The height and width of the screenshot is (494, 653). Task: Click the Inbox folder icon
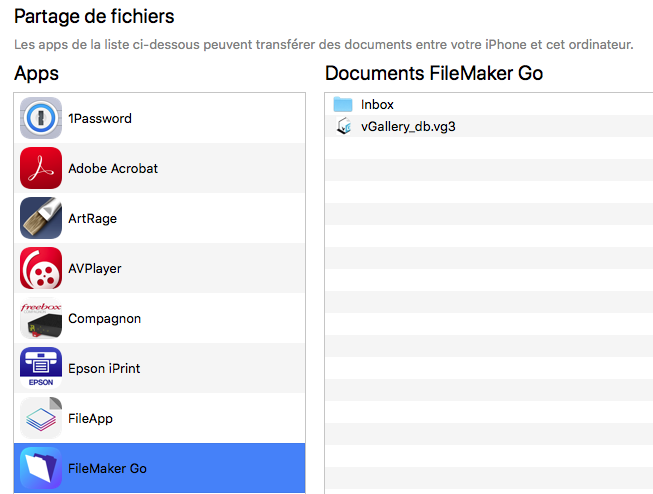[x=343, y=104]
